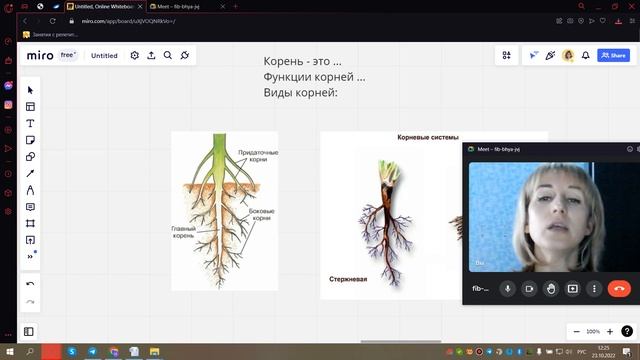Image resolution: width=640 pixels, height=360 pixels.
Task: Select the Frame tool
Action: [30, 223]
